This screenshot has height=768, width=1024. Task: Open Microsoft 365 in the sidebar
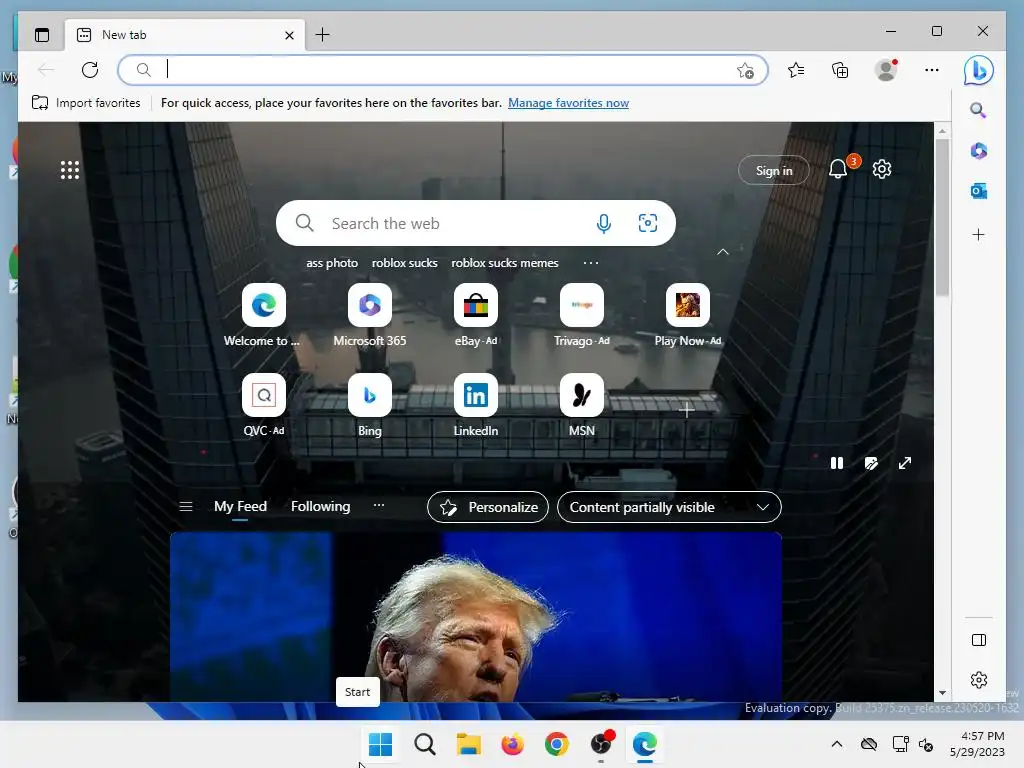tap(978, 151)
